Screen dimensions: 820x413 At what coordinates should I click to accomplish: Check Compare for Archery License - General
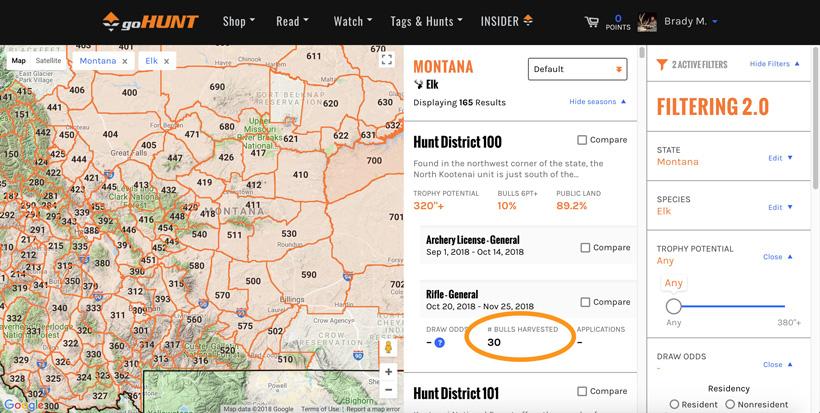click(586, 248)
